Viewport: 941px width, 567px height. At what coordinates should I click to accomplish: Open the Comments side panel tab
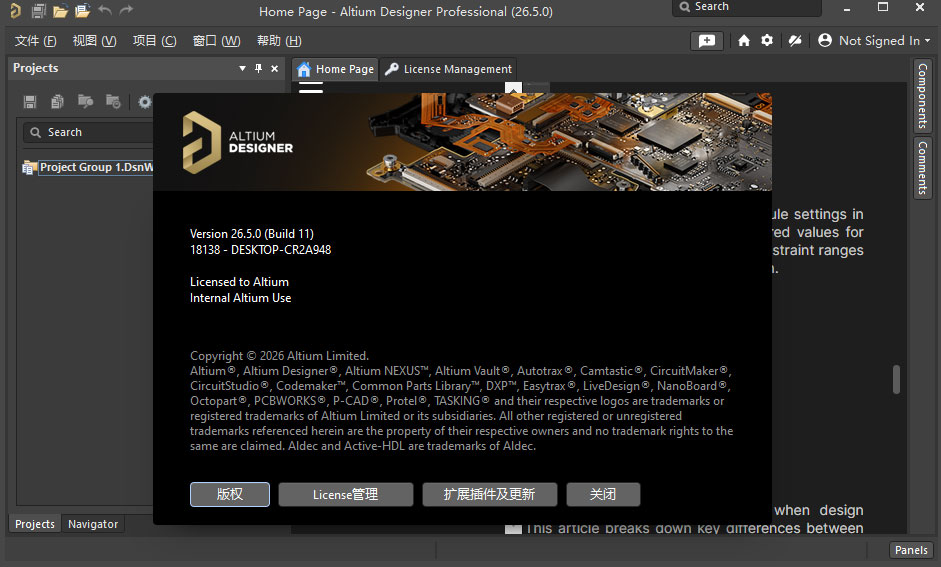pos(922,168)
